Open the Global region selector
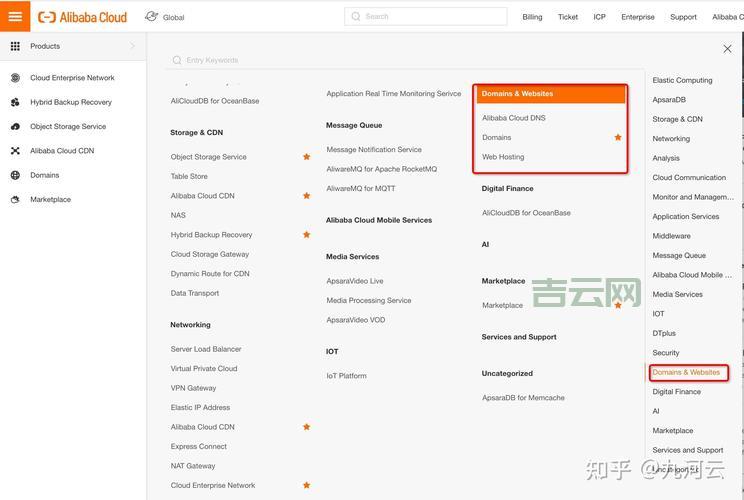Screen dimensions: 744x500 (165, 17)
